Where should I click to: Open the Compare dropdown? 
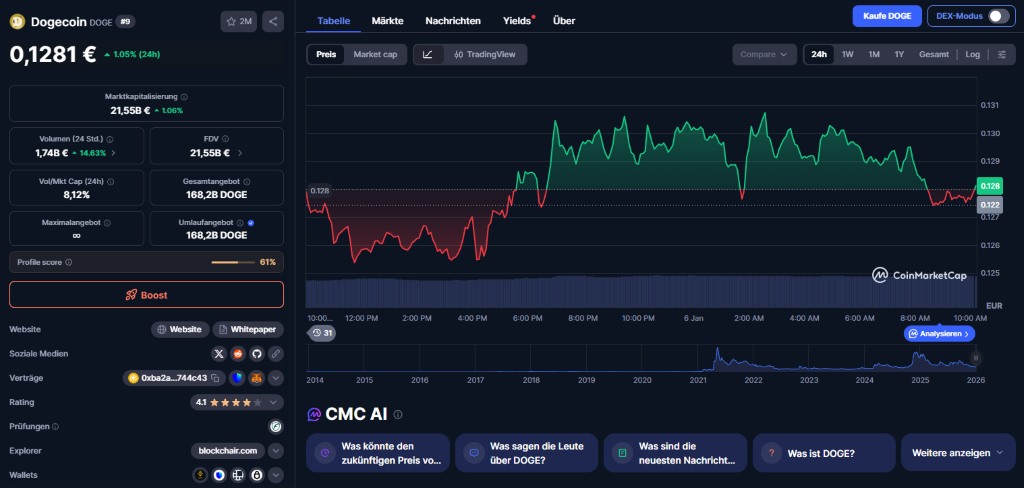(x=764, y=55)
